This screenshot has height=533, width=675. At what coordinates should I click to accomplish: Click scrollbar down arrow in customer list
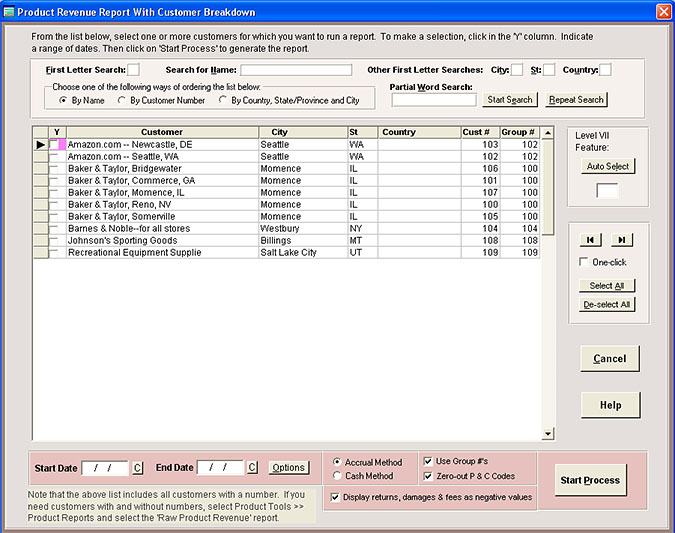[547, 433]
